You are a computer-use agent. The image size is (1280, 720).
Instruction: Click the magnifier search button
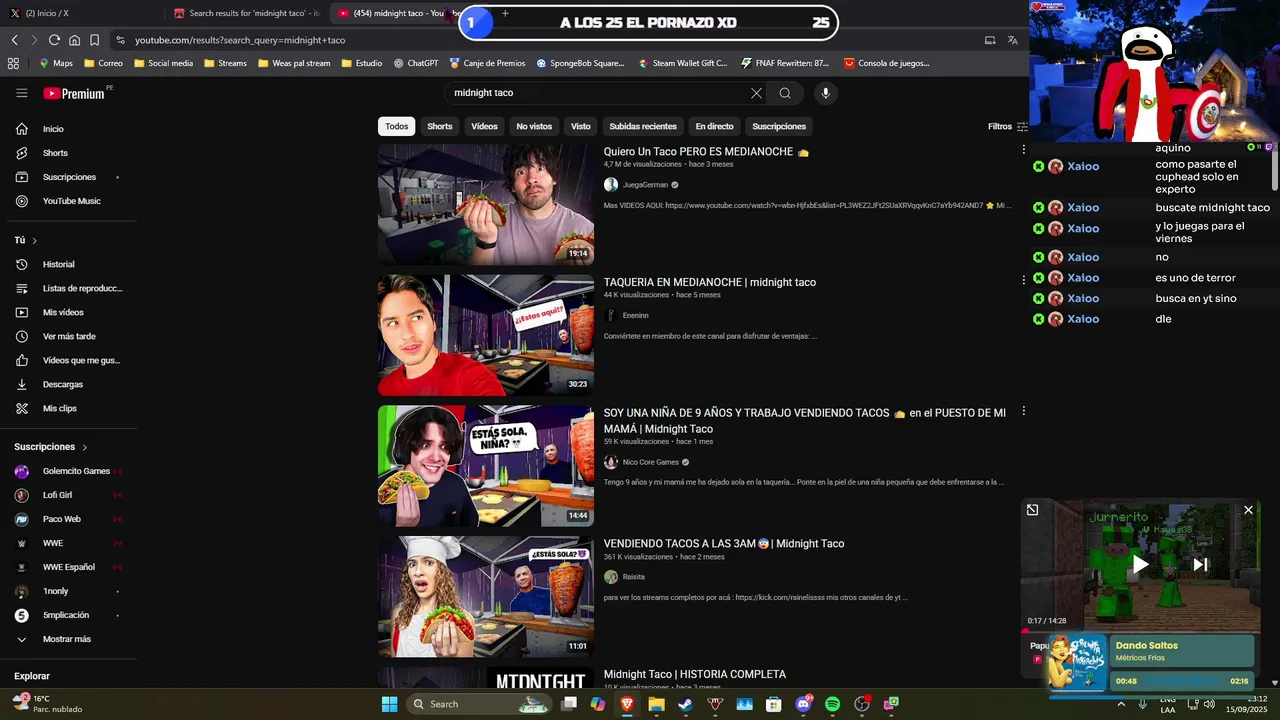(x=785, y=93)
